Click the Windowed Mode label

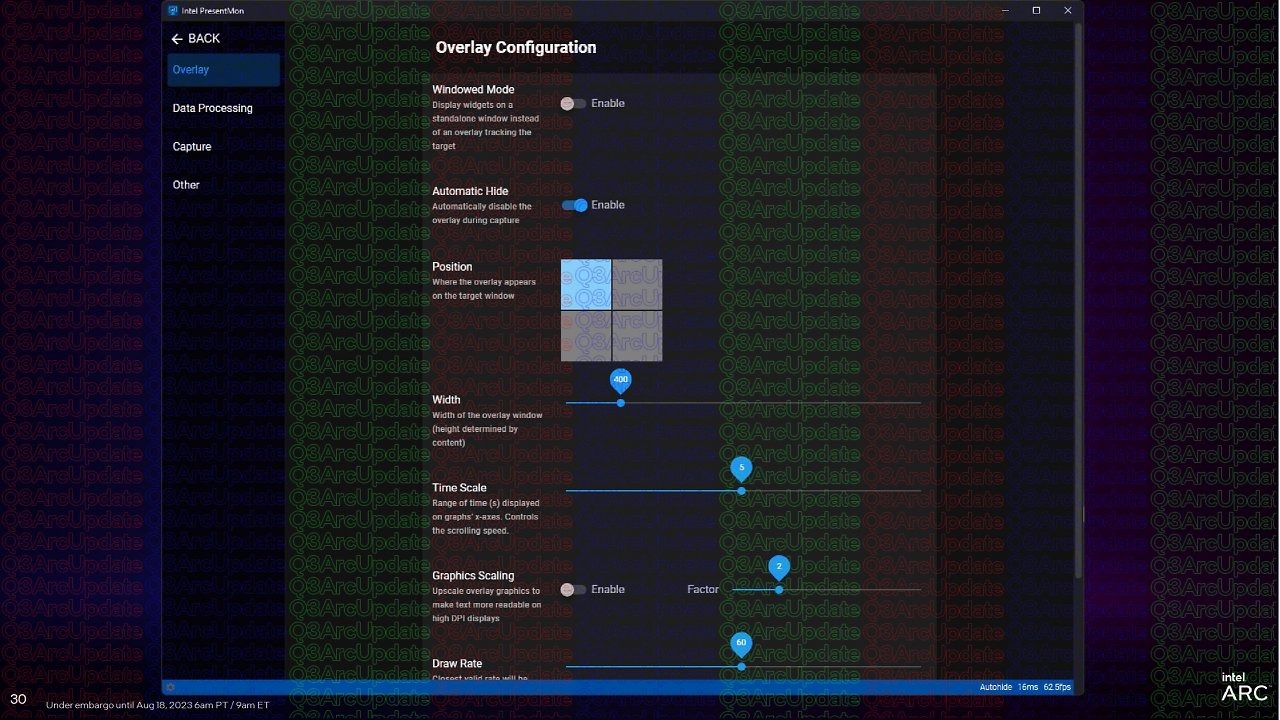coord(473,89)
